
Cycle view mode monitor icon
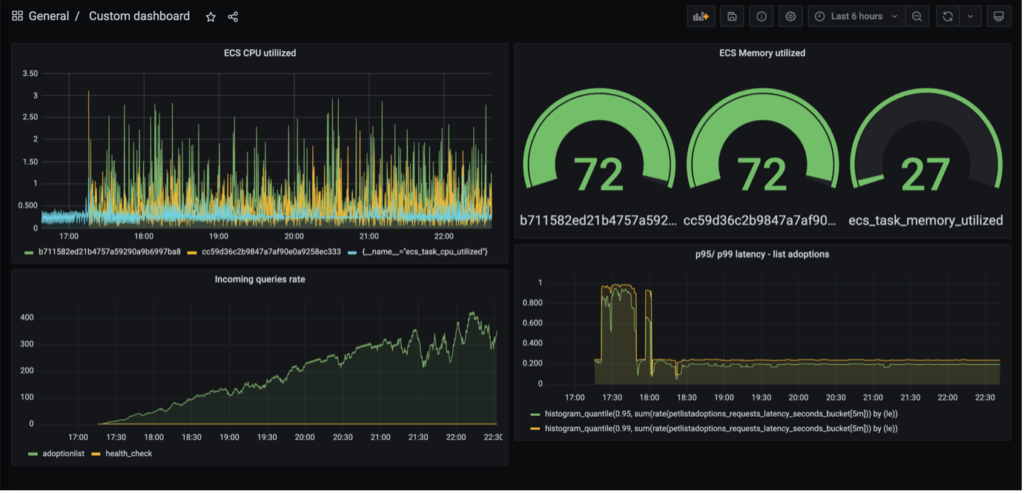tap(998, 16)
